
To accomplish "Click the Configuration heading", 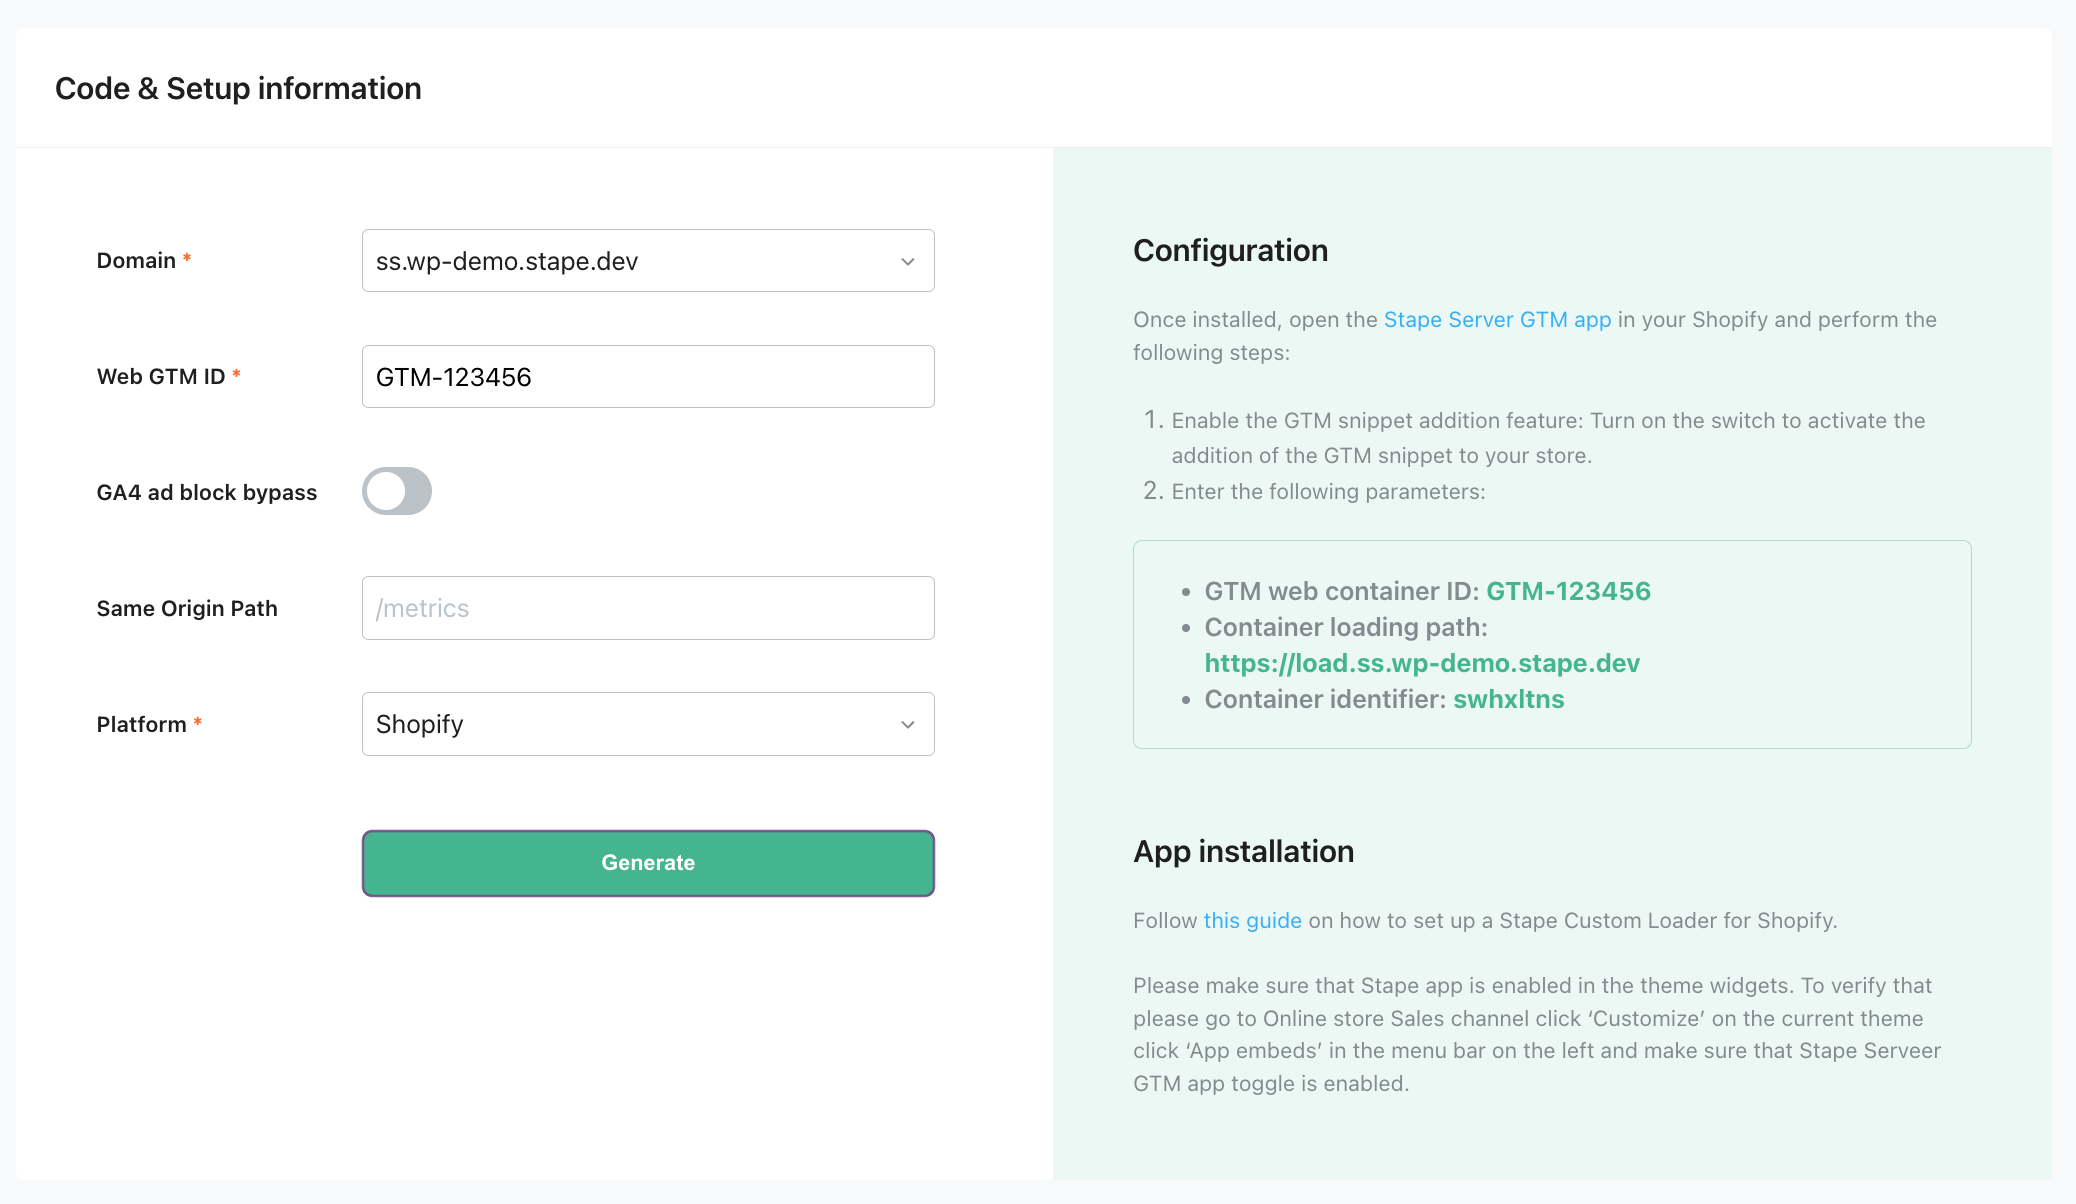I will pos(1230,250).
